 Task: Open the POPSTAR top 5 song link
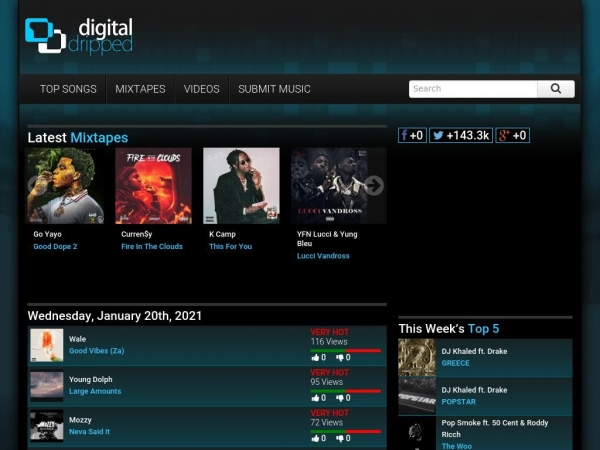click(459, 402)
